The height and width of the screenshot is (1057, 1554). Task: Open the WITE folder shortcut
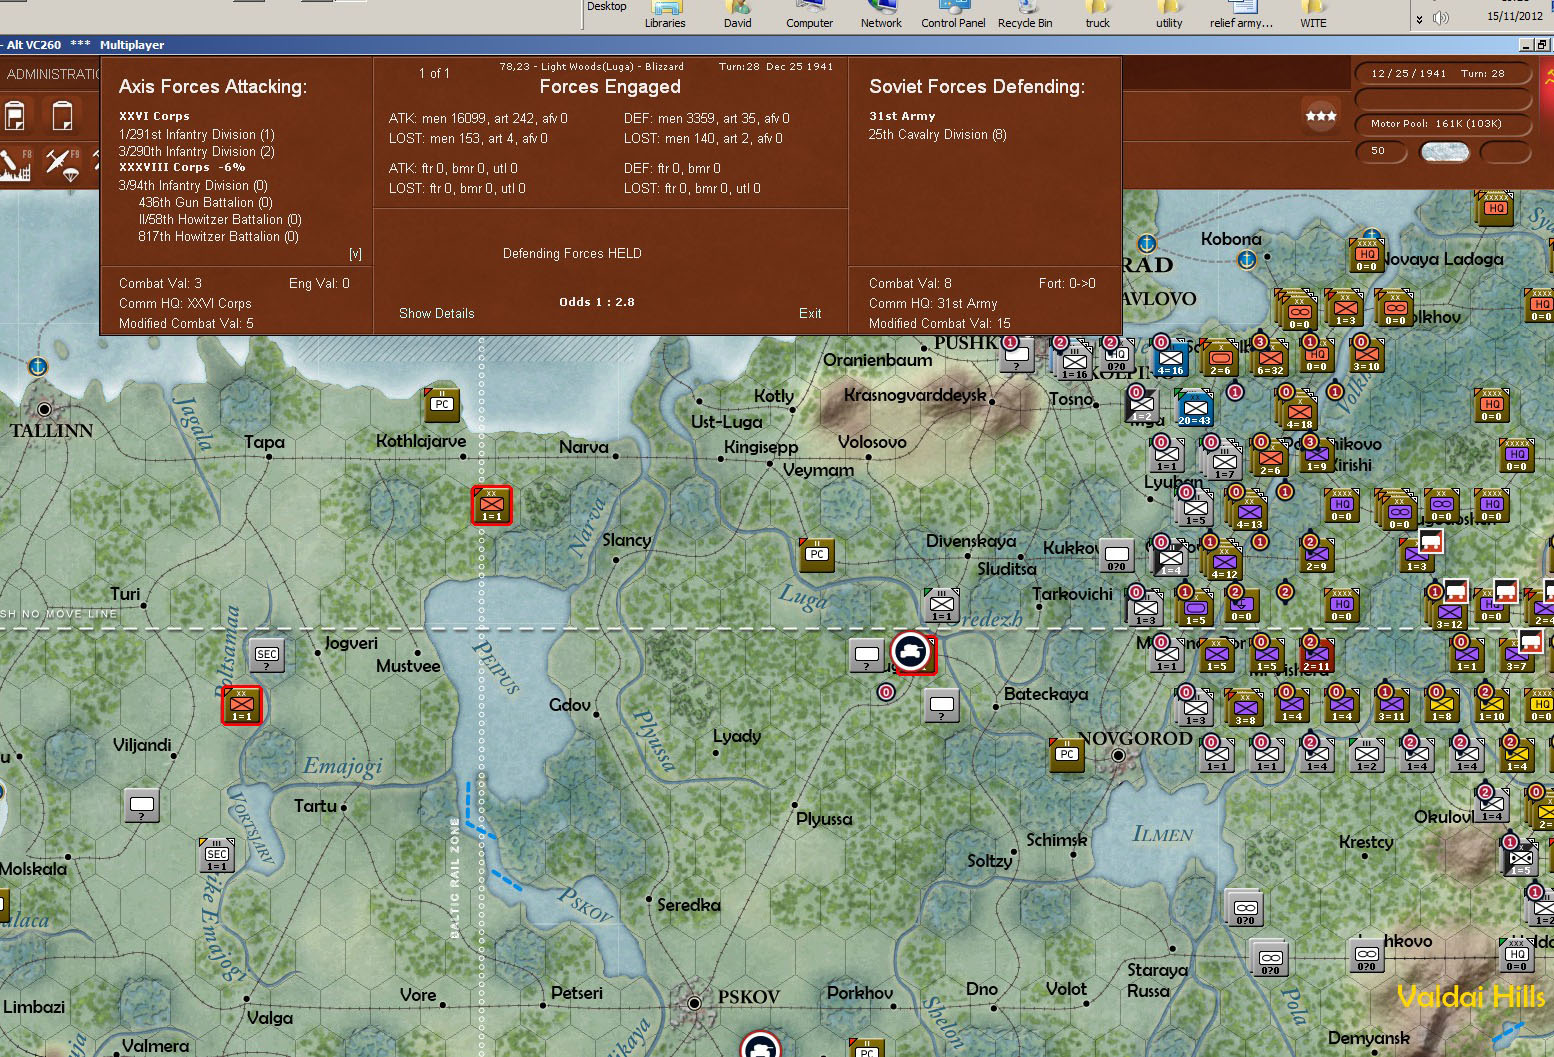pos(1313,15)
